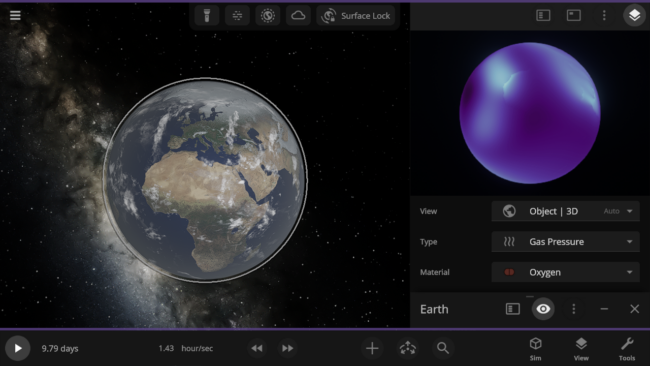This screenshot has width=650, height=366.
Task: Open the View tab in bottom bar
Action: [x=581, y=349]
